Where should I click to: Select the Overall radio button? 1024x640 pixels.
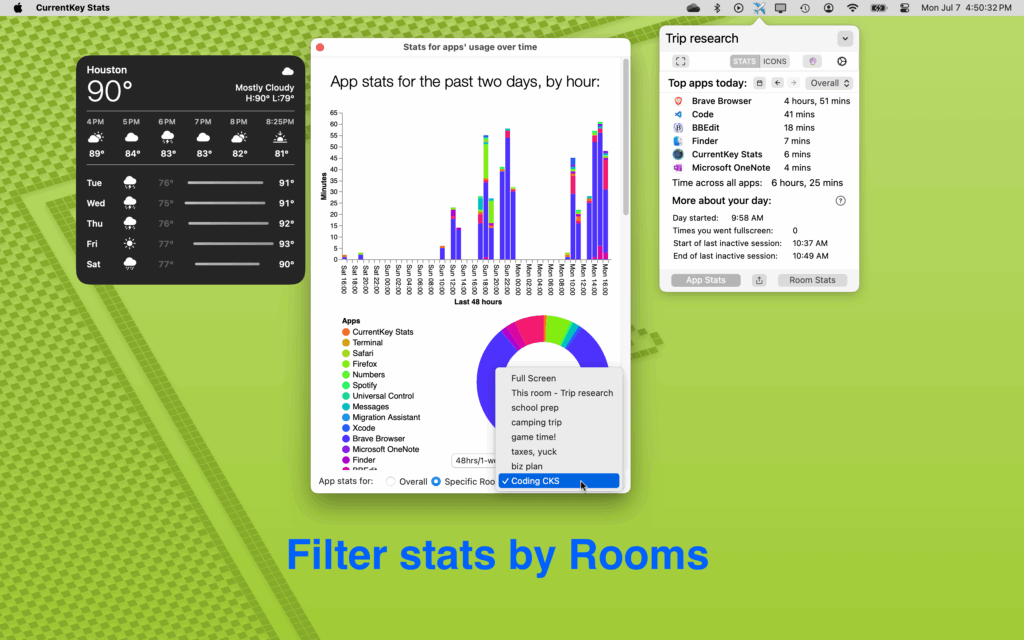point(391,482)
